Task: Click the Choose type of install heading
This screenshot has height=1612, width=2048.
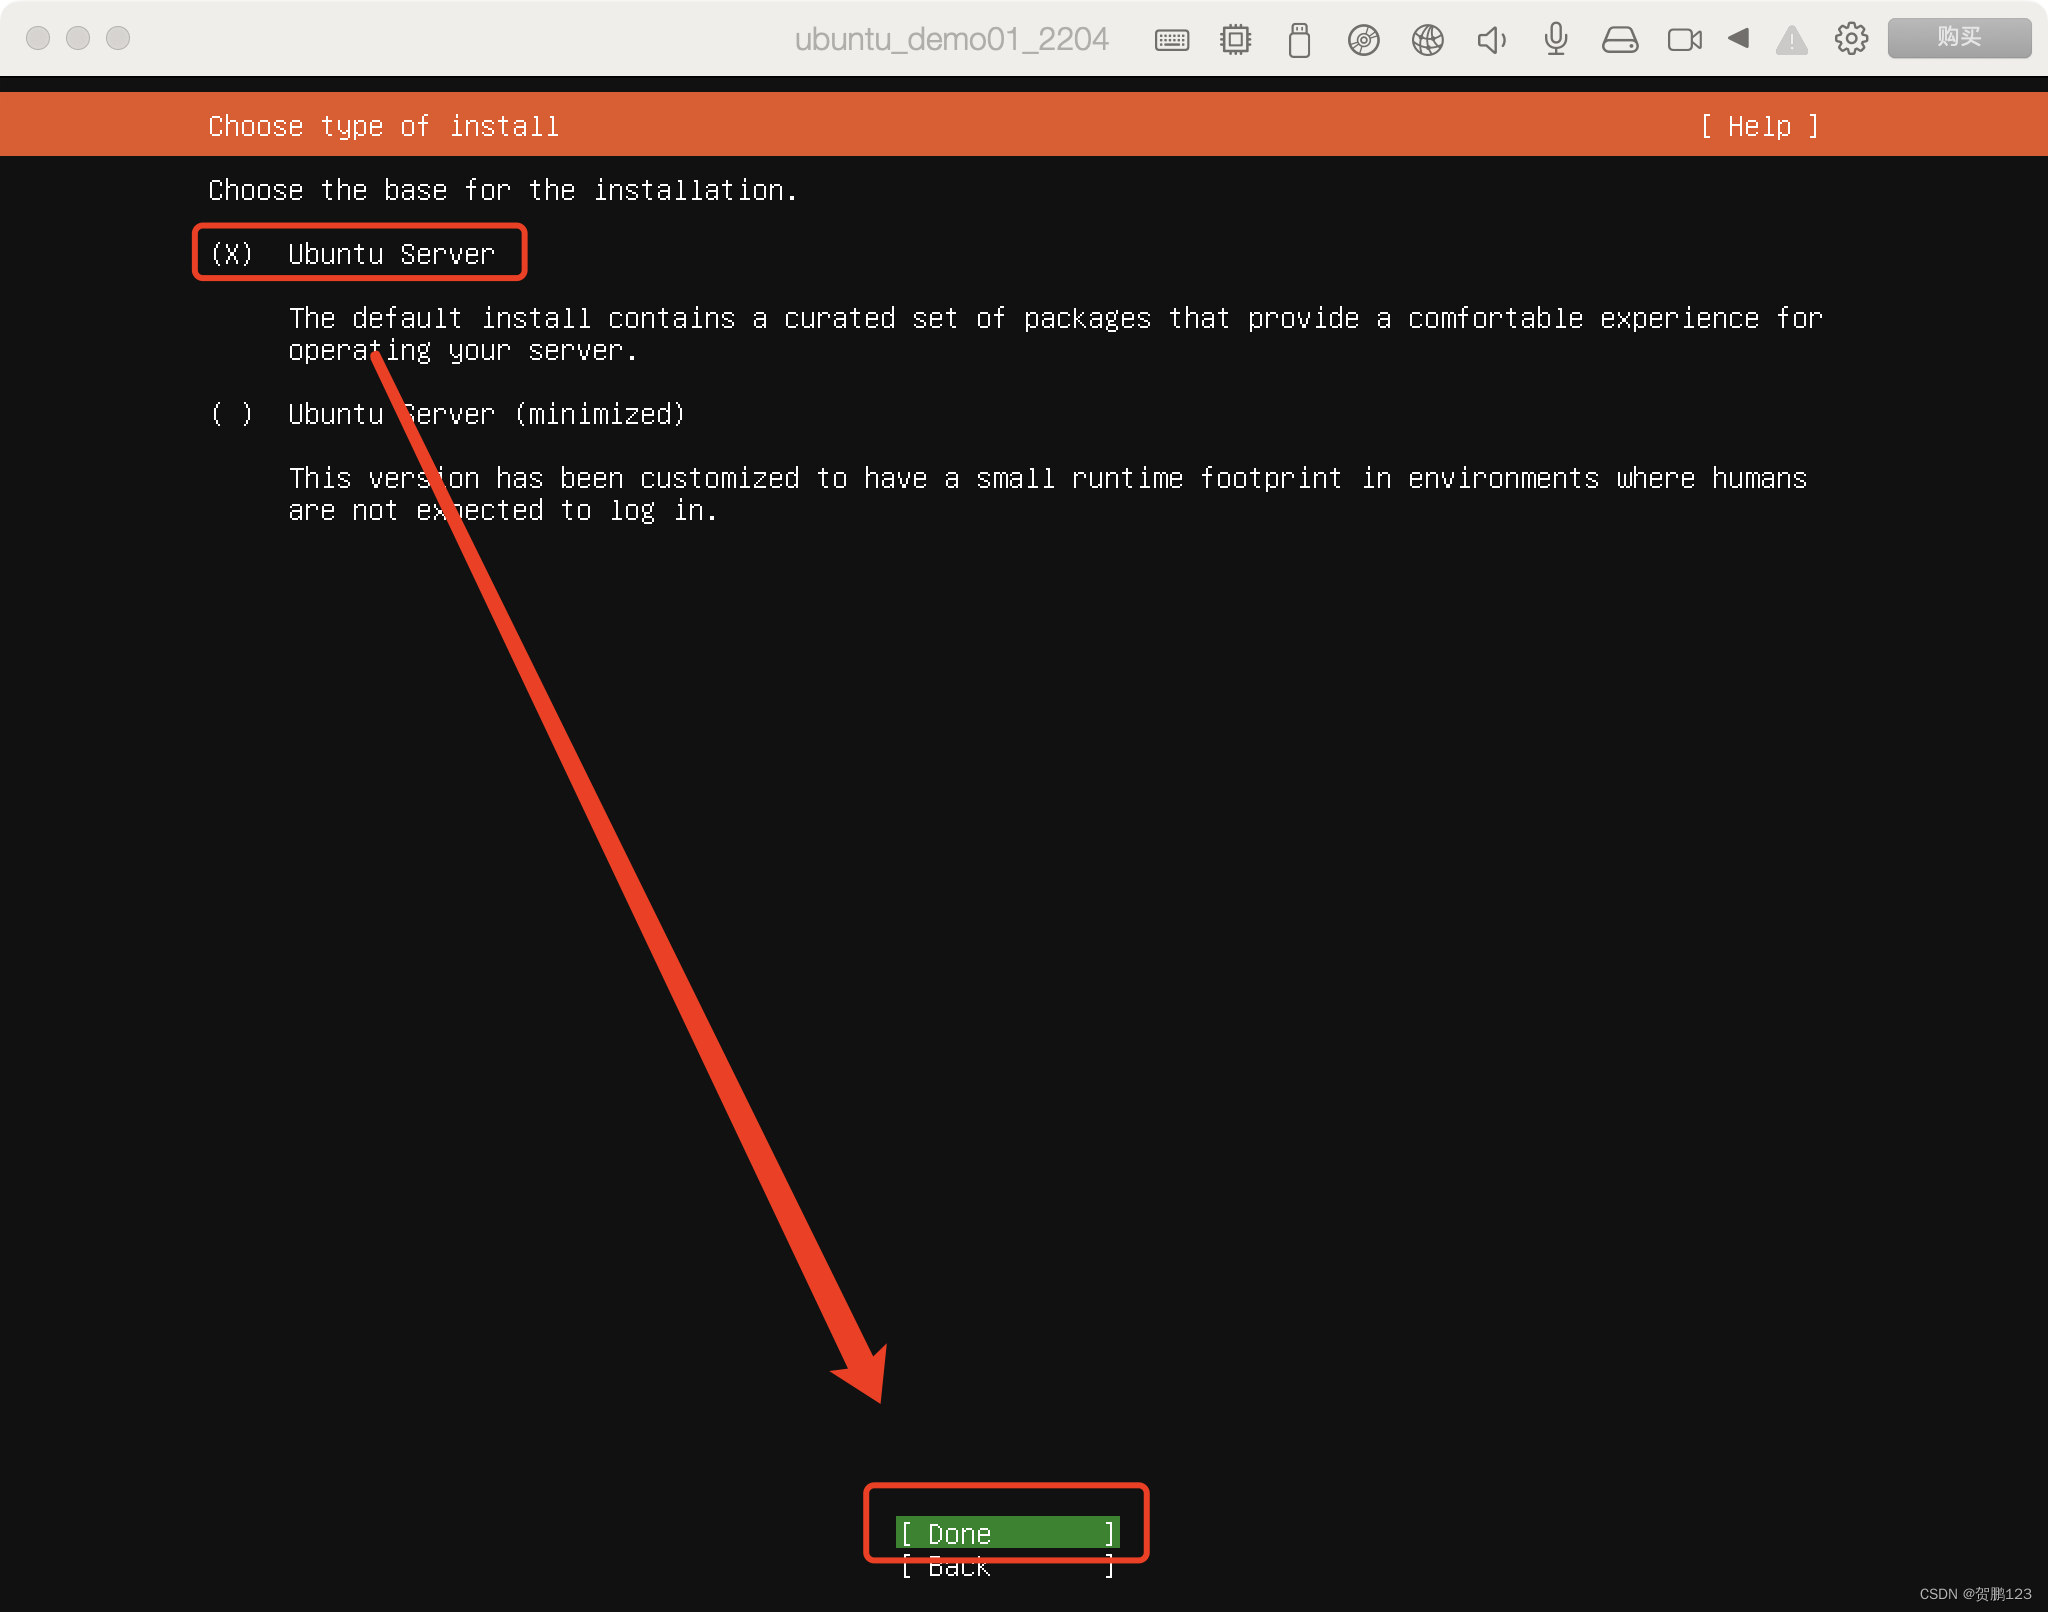Action: (383, 126)
